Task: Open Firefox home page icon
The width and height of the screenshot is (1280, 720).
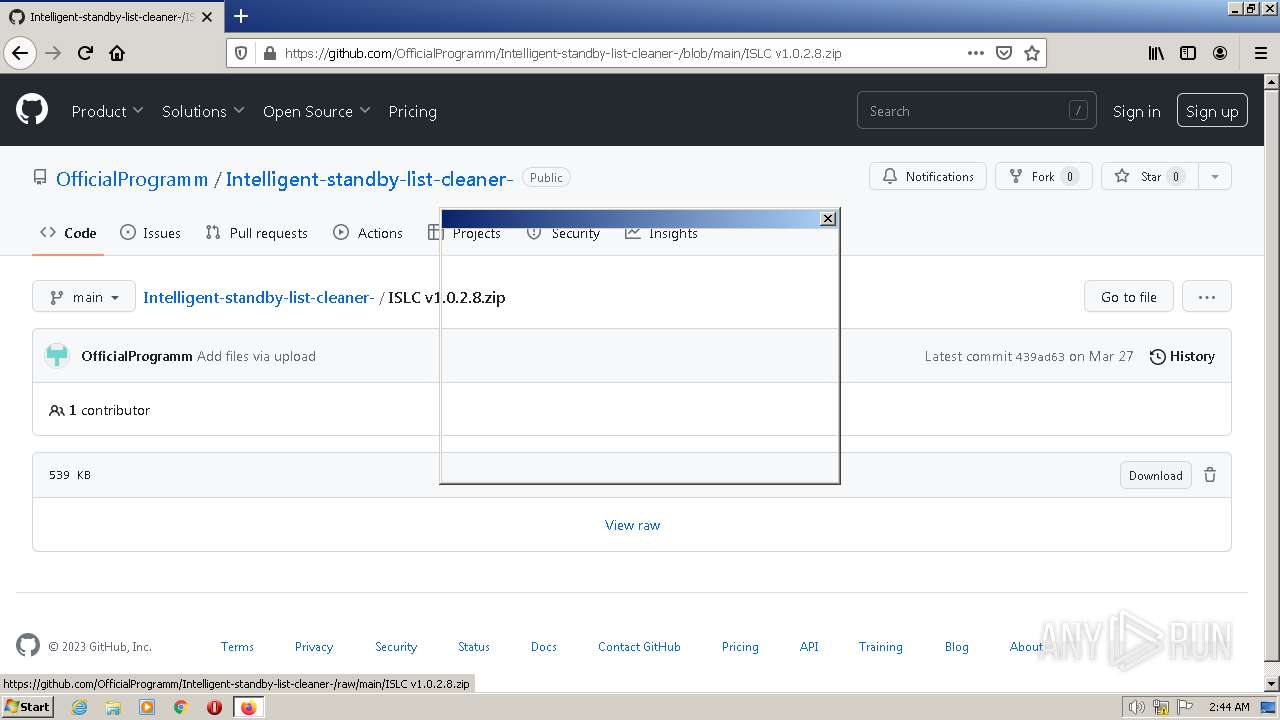Action: 117,53
